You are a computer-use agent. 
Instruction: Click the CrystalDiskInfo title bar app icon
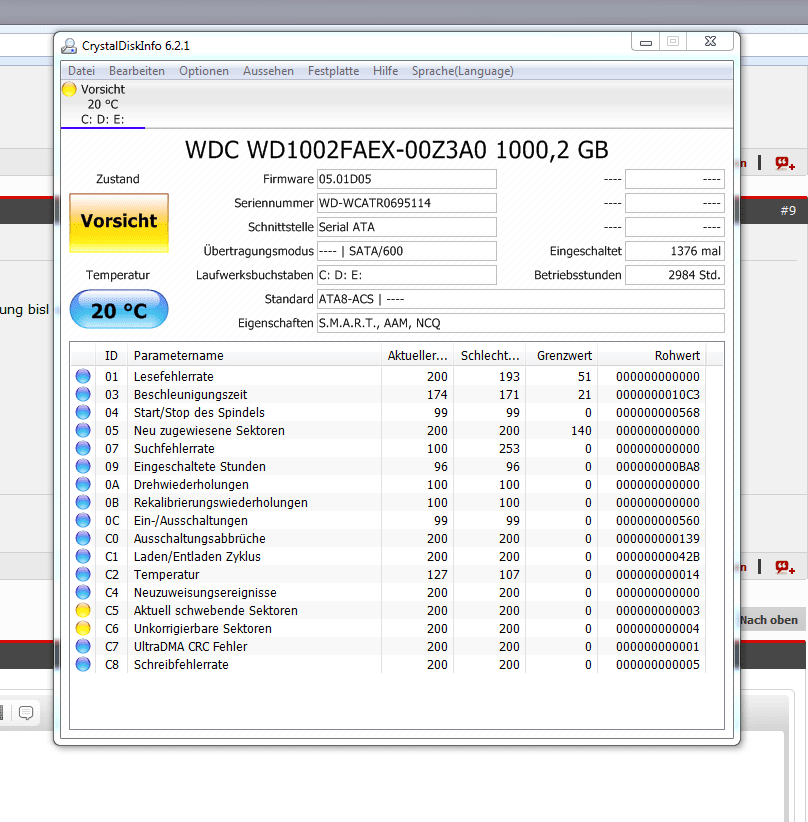tap(69, 46)
